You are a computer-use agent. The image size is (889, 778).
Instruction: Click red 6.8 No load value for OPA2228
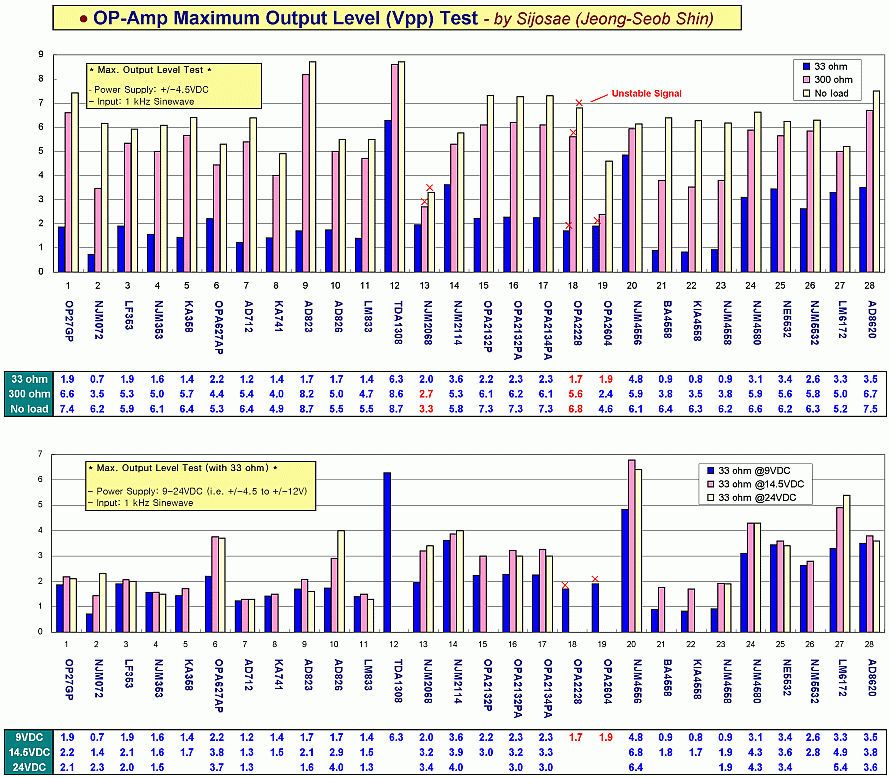click(x=575, y=409)
